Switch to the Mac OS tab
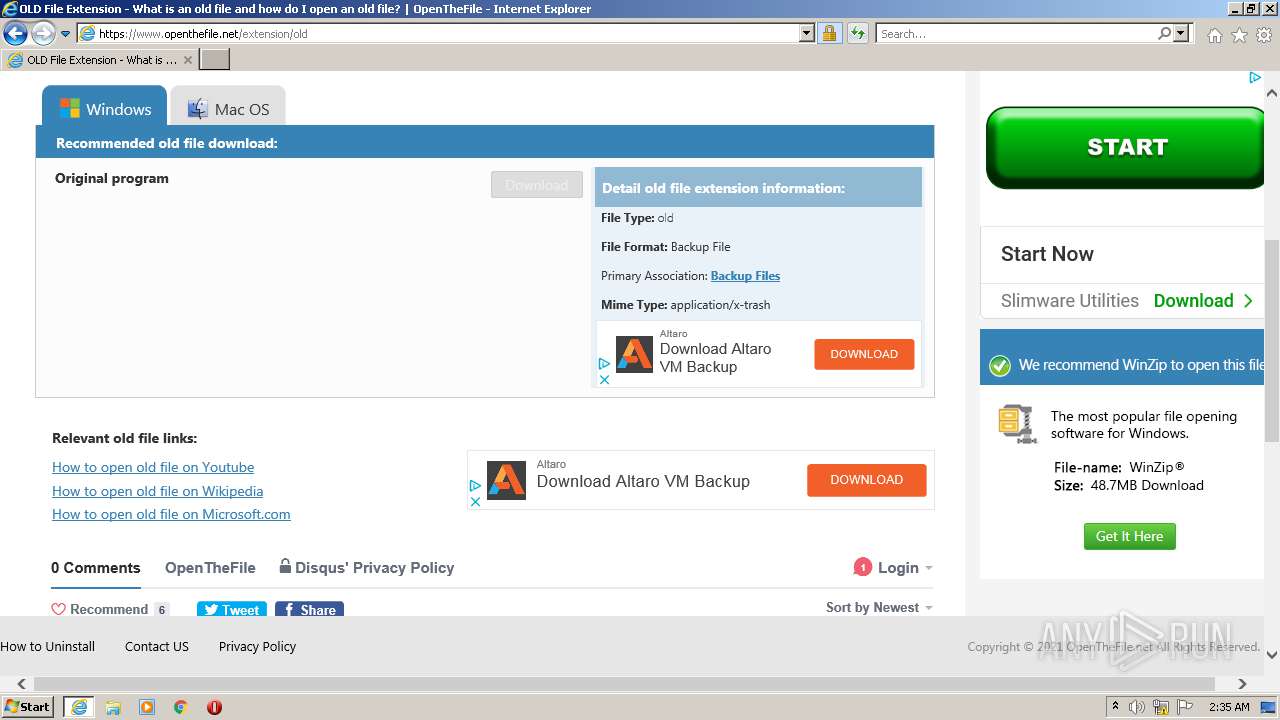 228,108
